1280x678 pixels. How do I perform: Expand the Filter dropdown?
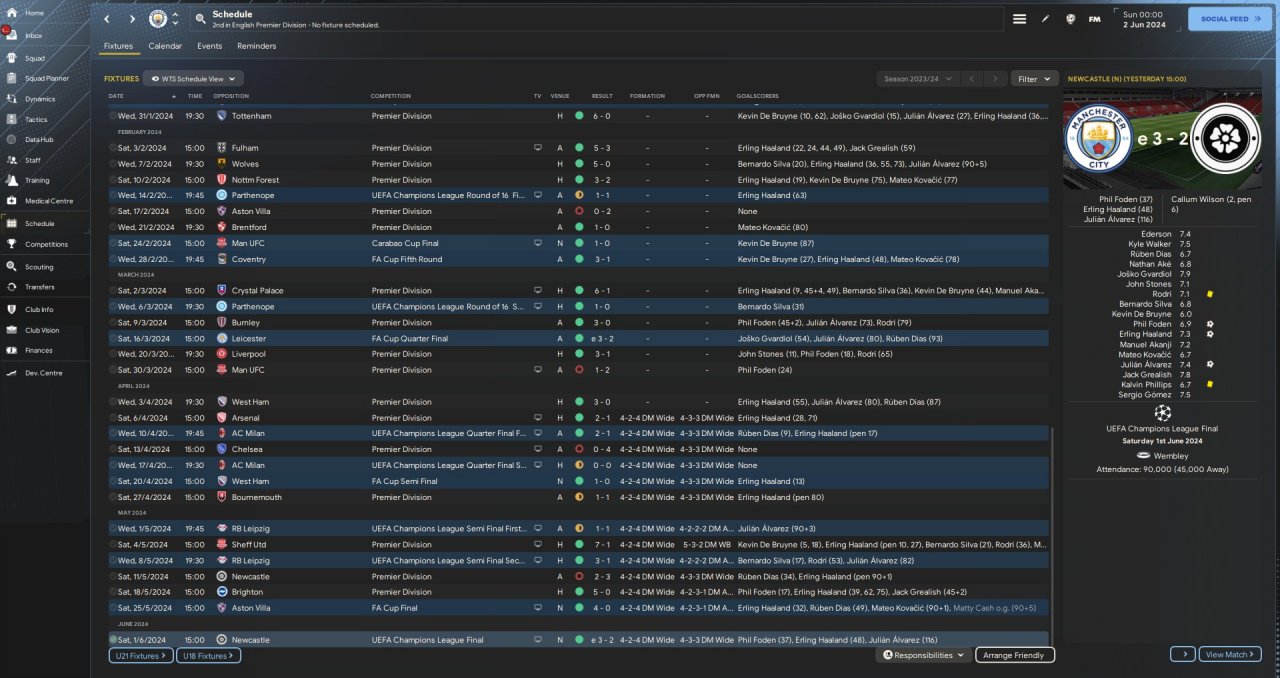1034,78
